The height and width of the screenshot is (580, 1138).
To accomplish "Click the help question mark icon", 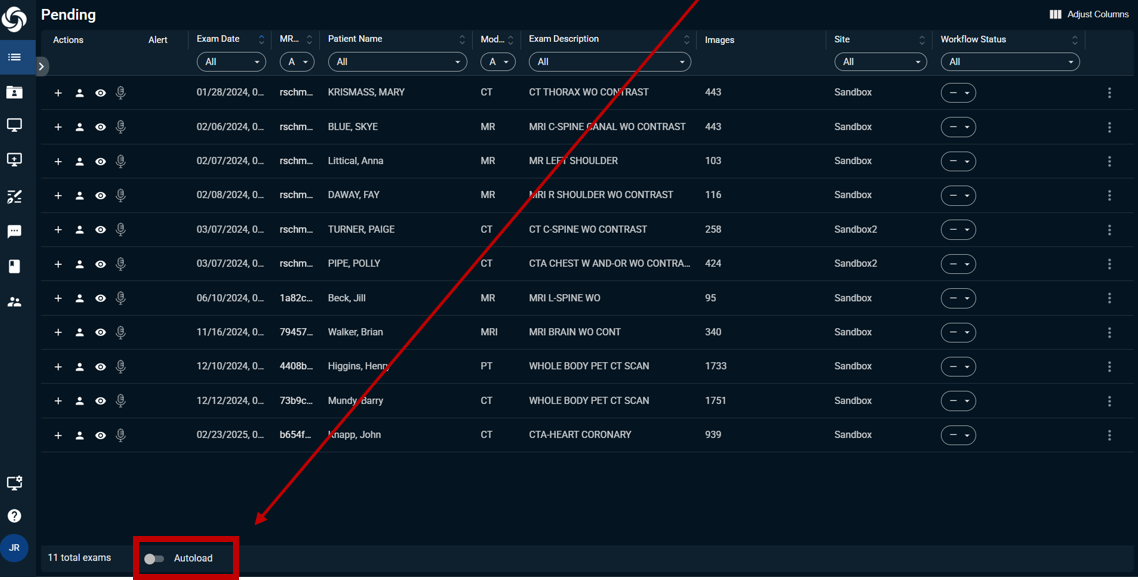I will click(14, 516).
